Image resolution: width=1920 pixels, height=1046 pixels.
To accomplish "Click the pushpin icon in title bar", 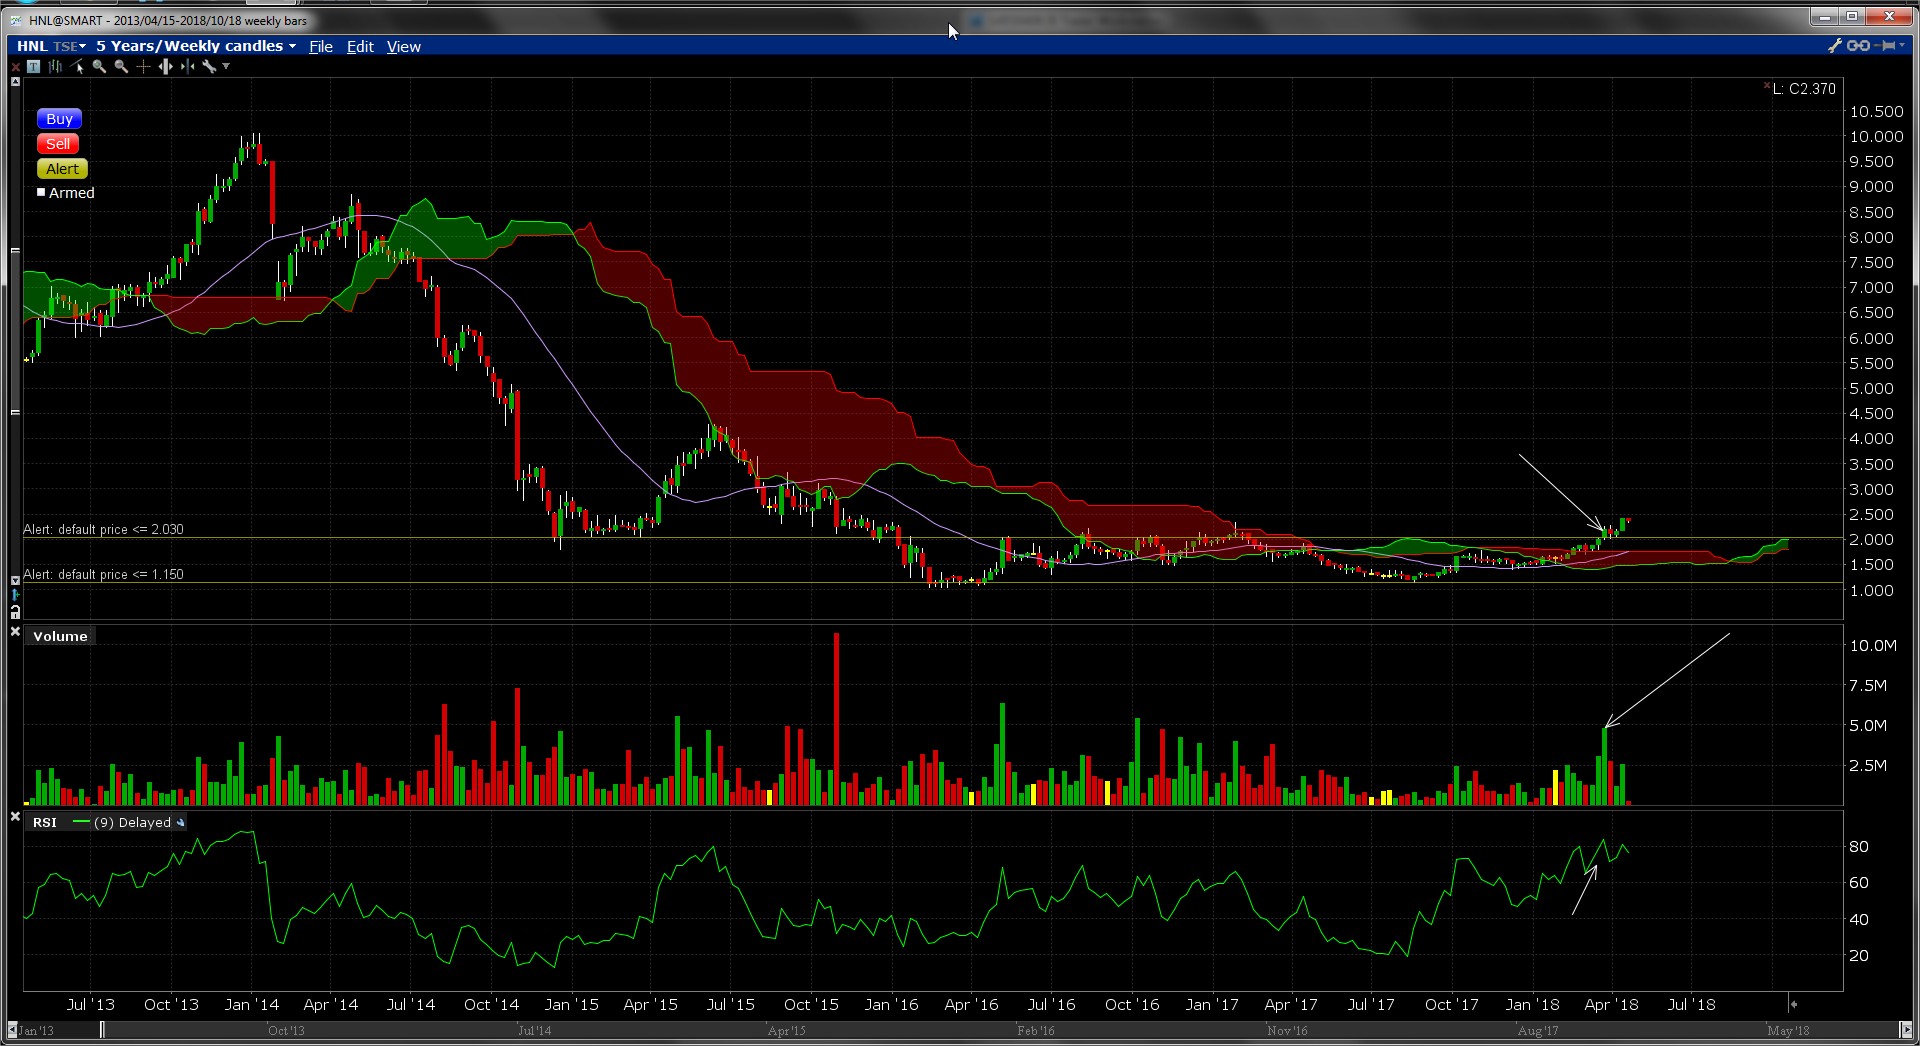I will pyautogui.click(x=1888, y=46).
